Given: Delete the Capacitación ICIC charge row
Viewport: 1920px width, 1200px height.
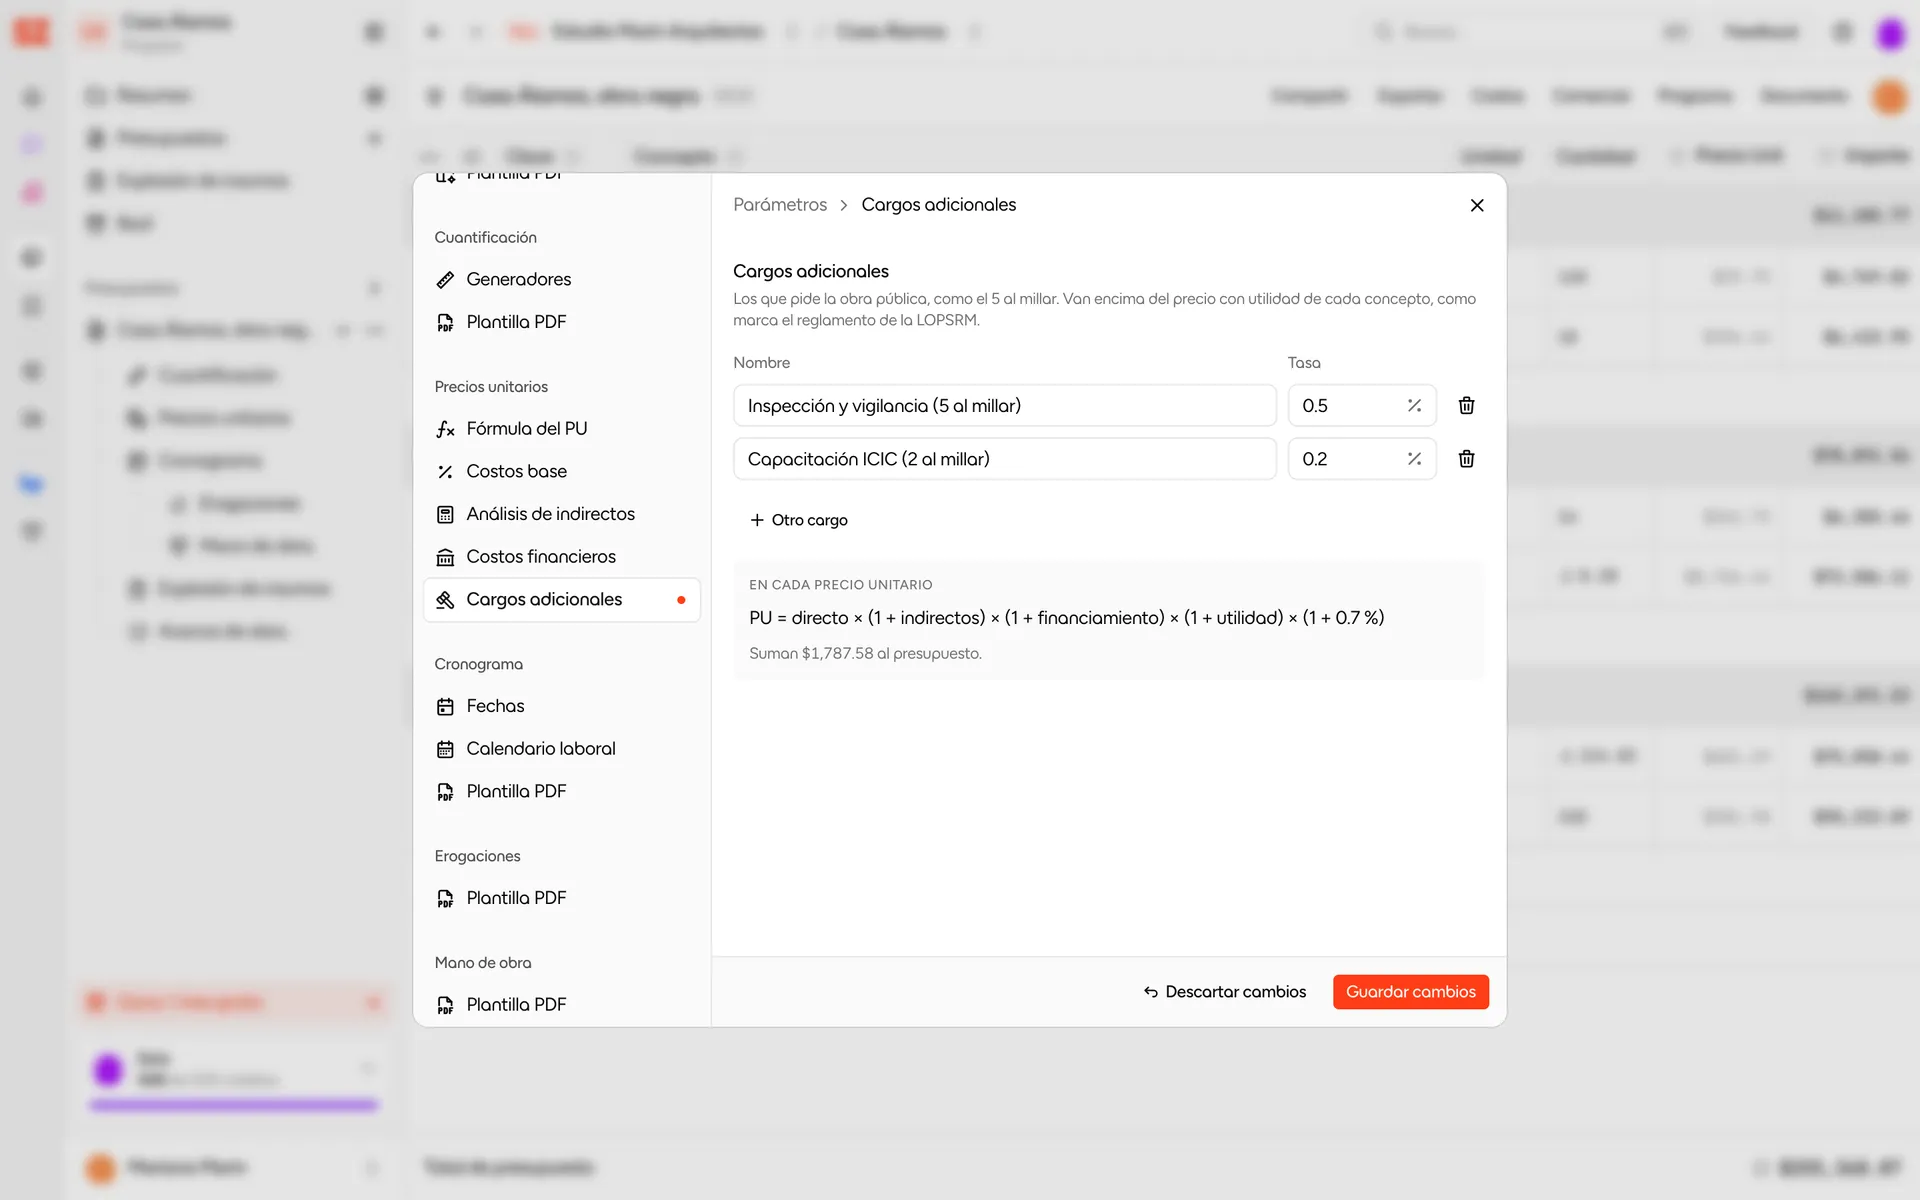Looking at the screenshot, I should (x=1466, y=458).
